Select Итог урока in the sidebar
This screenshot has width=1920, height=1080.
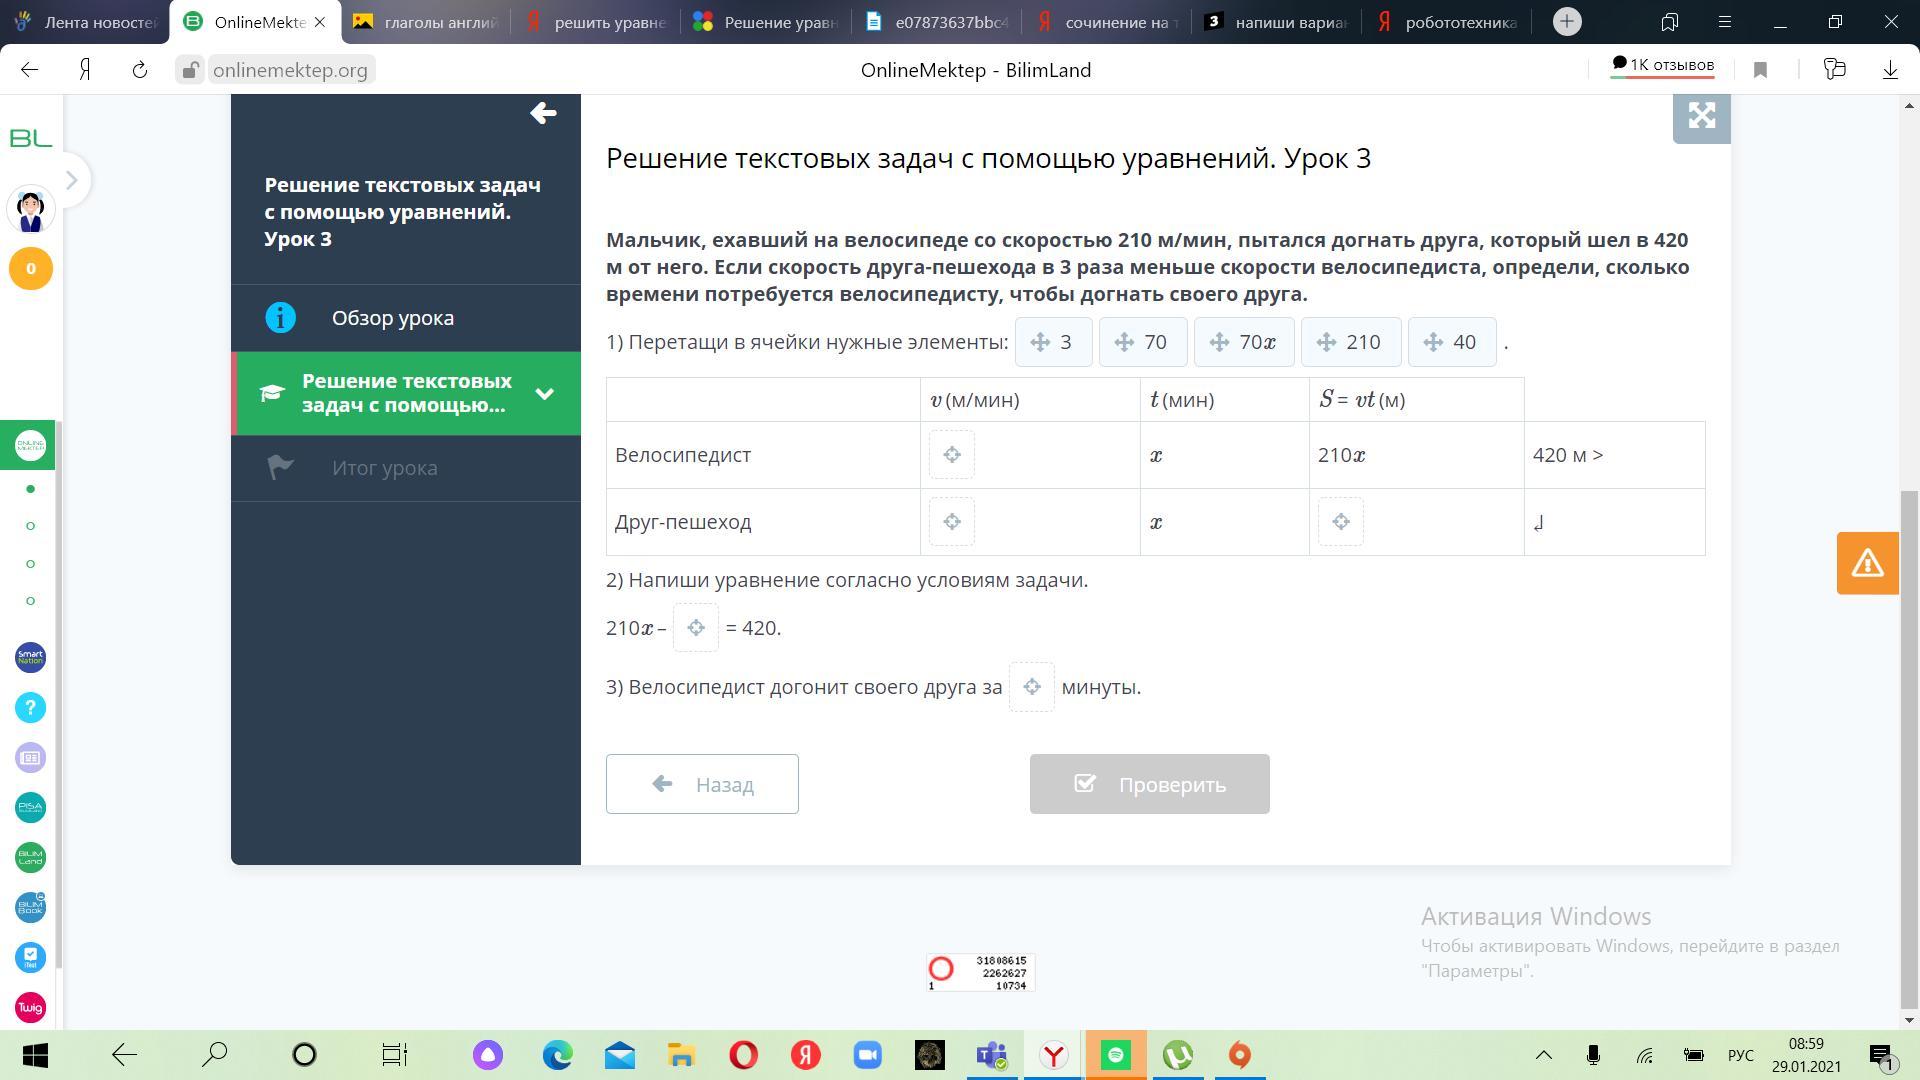click(x=384, y=468)
